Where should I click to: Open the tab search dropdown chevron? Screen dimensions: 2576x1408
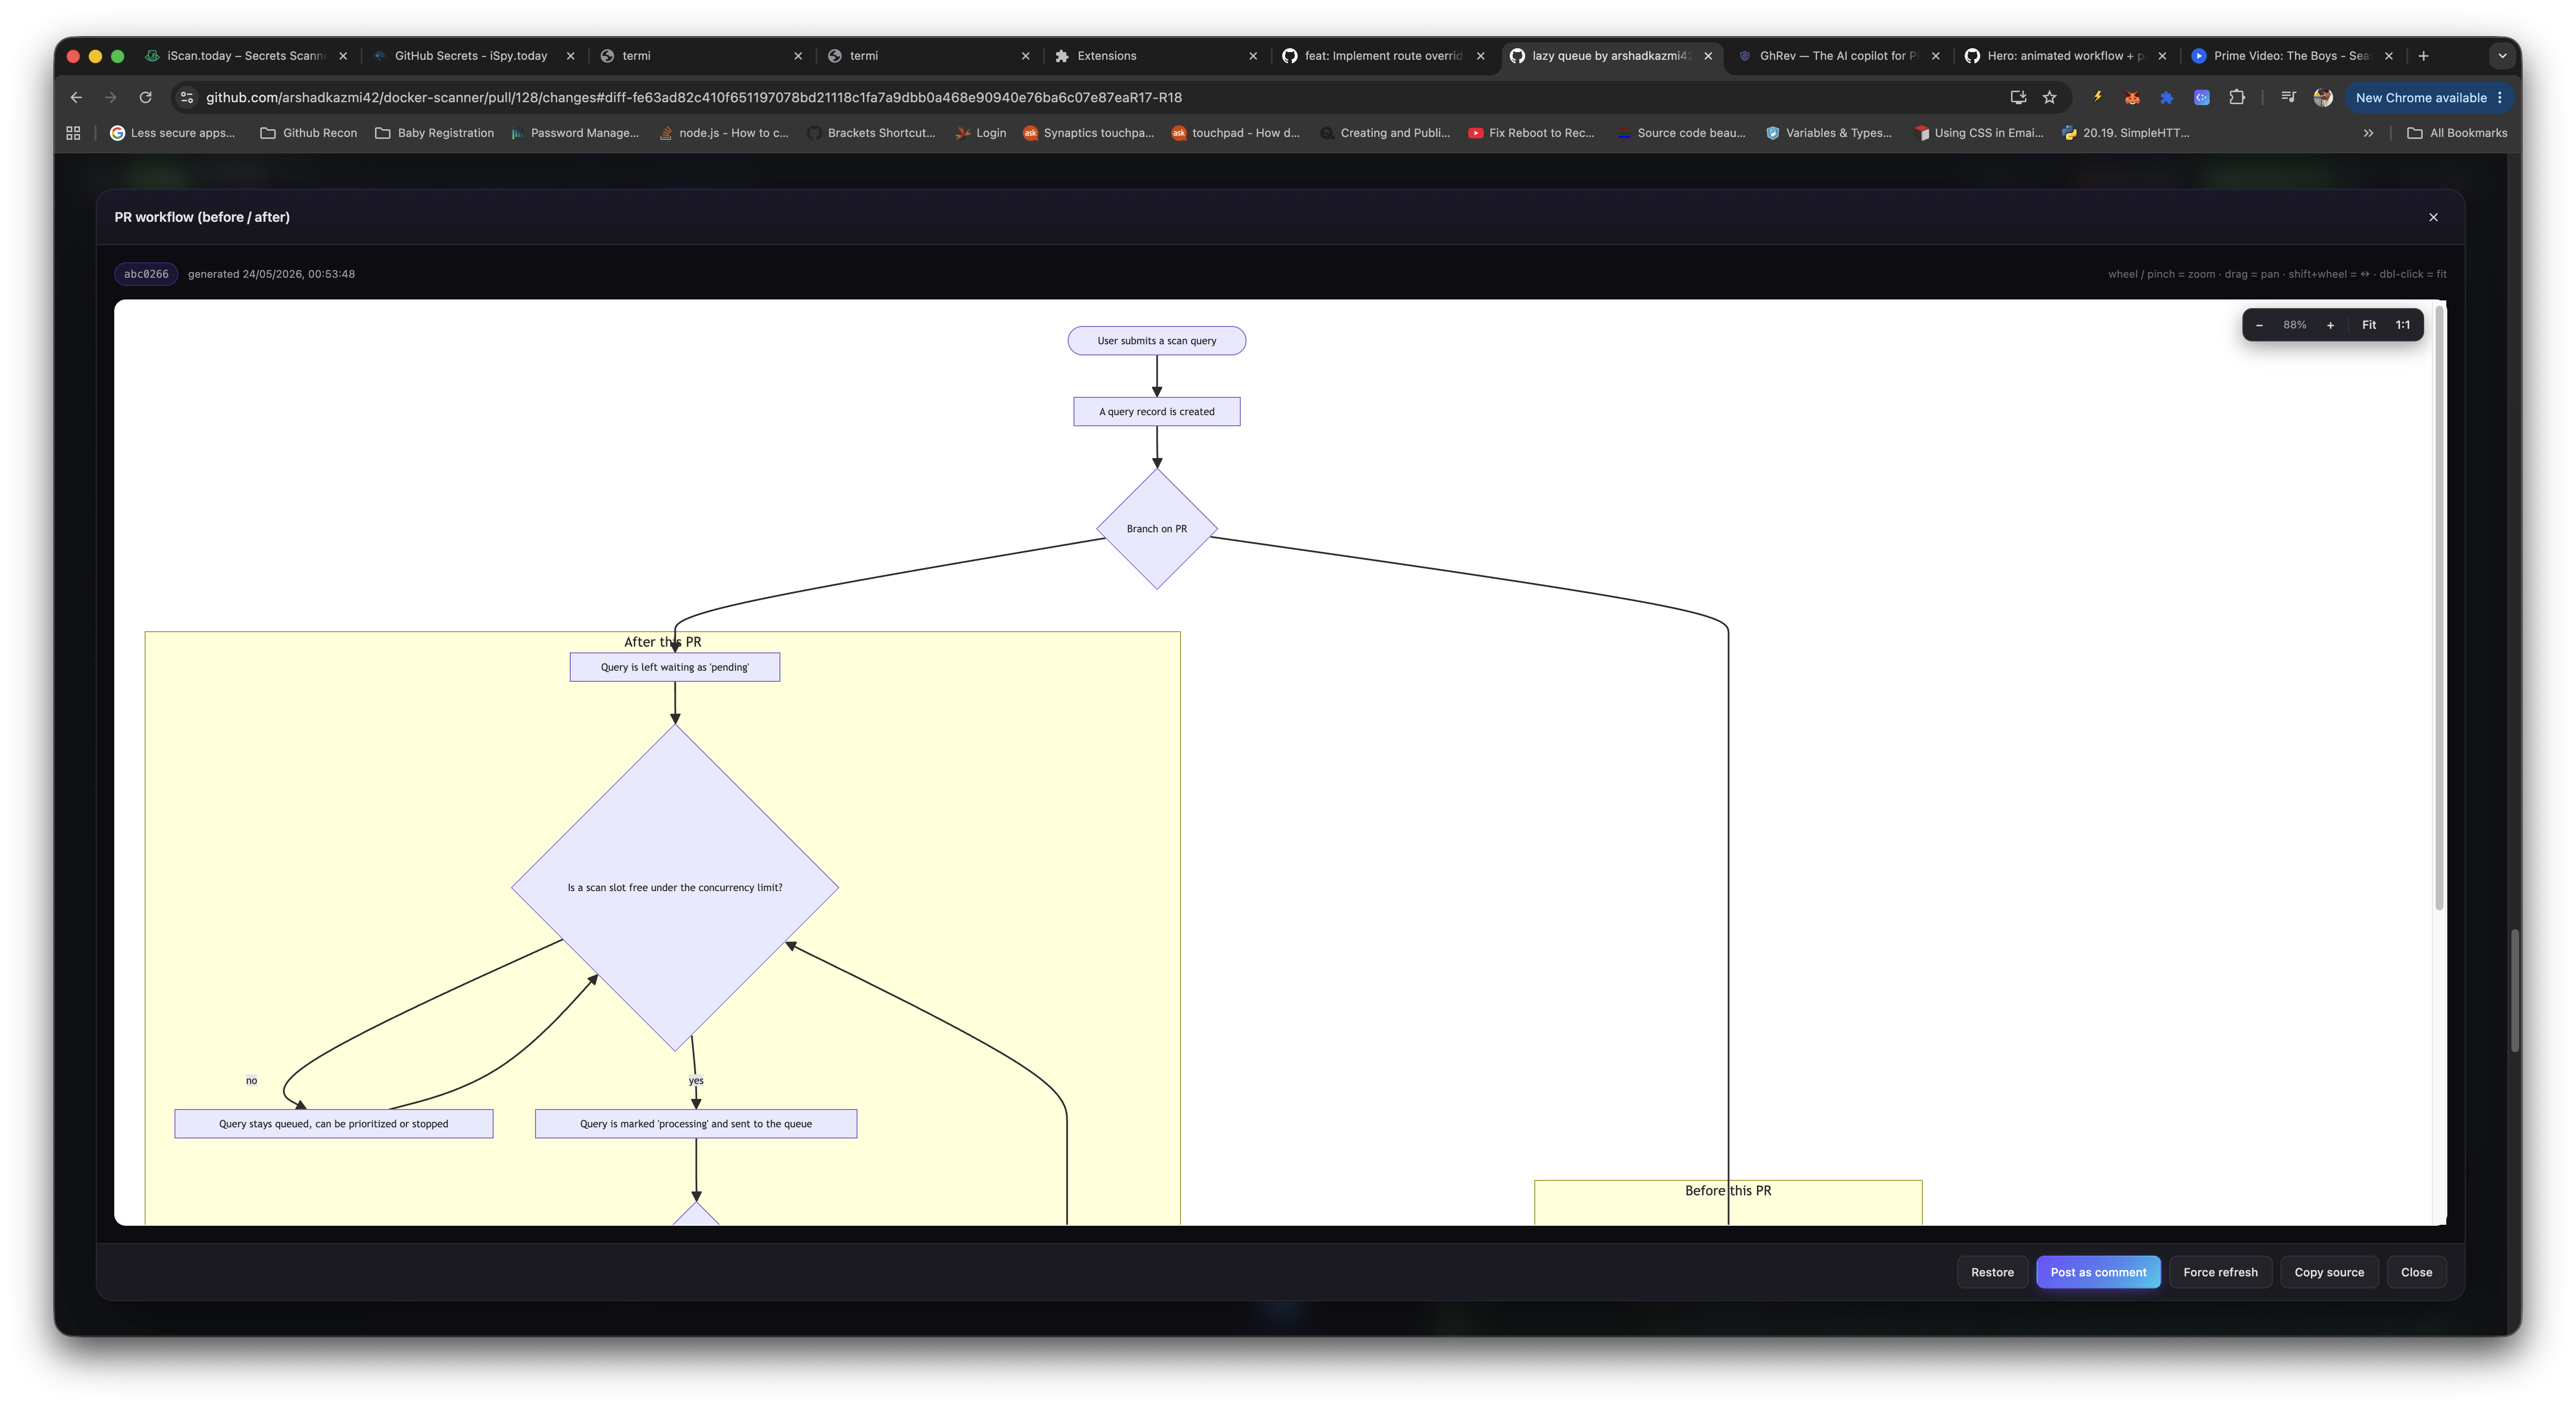(2502, 56)
